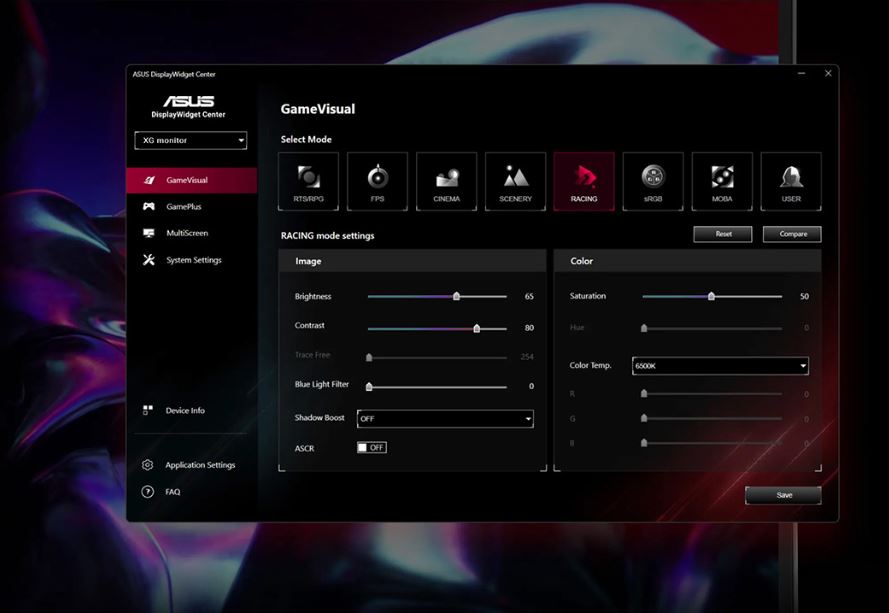This screenshot has height=613, width=889.
Task: Choose the CINEMA mode icon
Action: tap(446, 181)
